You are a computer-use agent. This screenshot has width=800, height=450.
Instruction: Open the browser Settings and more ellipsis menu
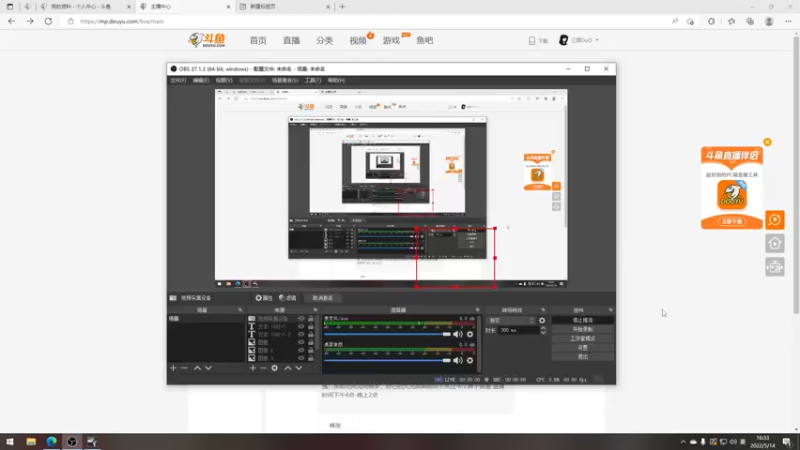coord(788,21)
